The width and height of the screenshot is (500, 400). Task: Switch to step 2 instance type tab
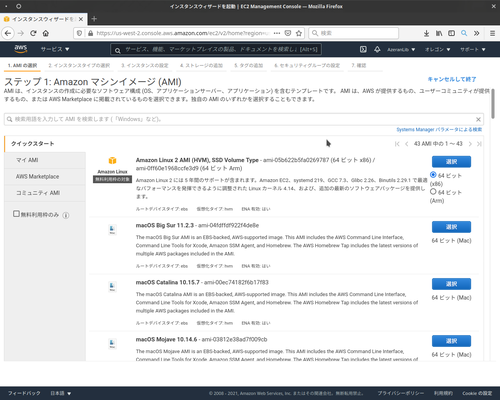point(79,66)
